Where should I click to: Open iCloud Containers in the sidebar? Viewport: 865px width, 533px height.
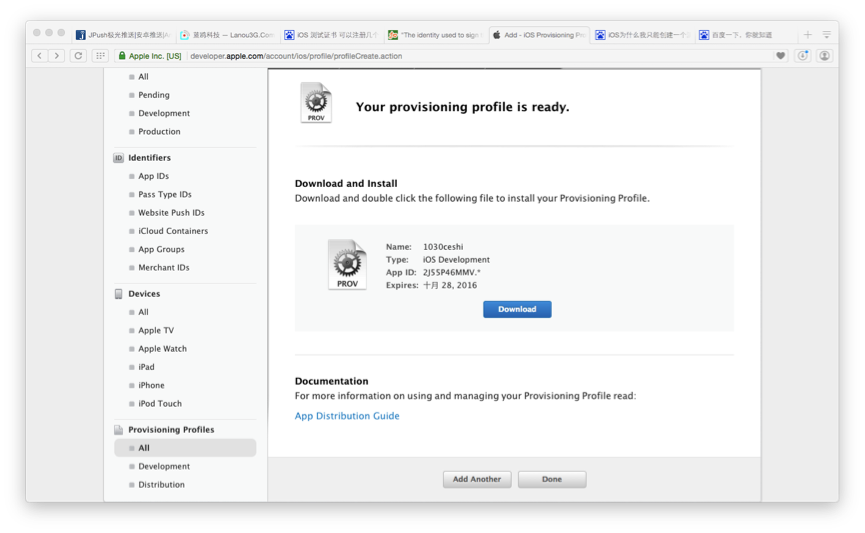point(173,231)
